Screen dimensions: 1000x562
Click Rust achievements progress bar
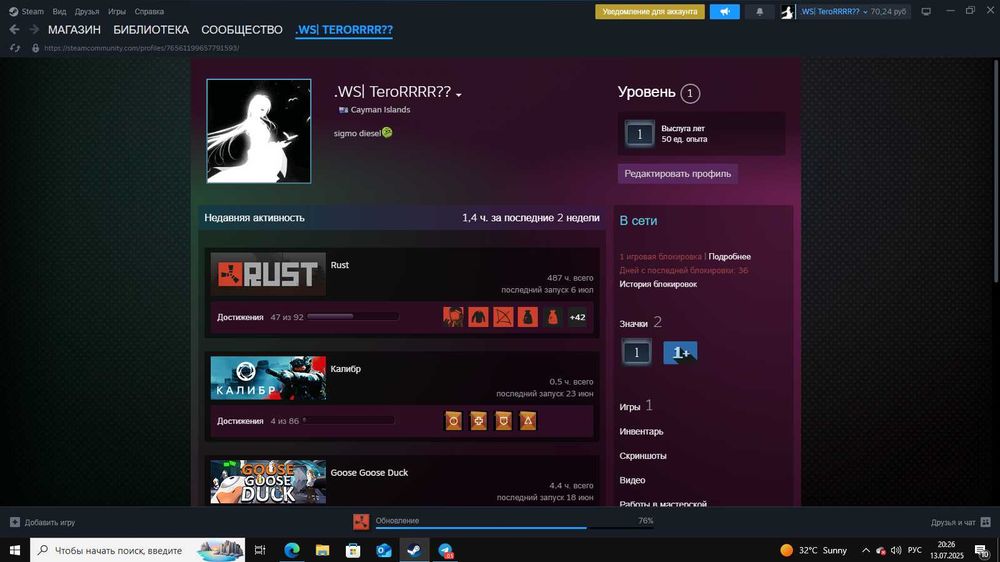click(x=353, y=316)
